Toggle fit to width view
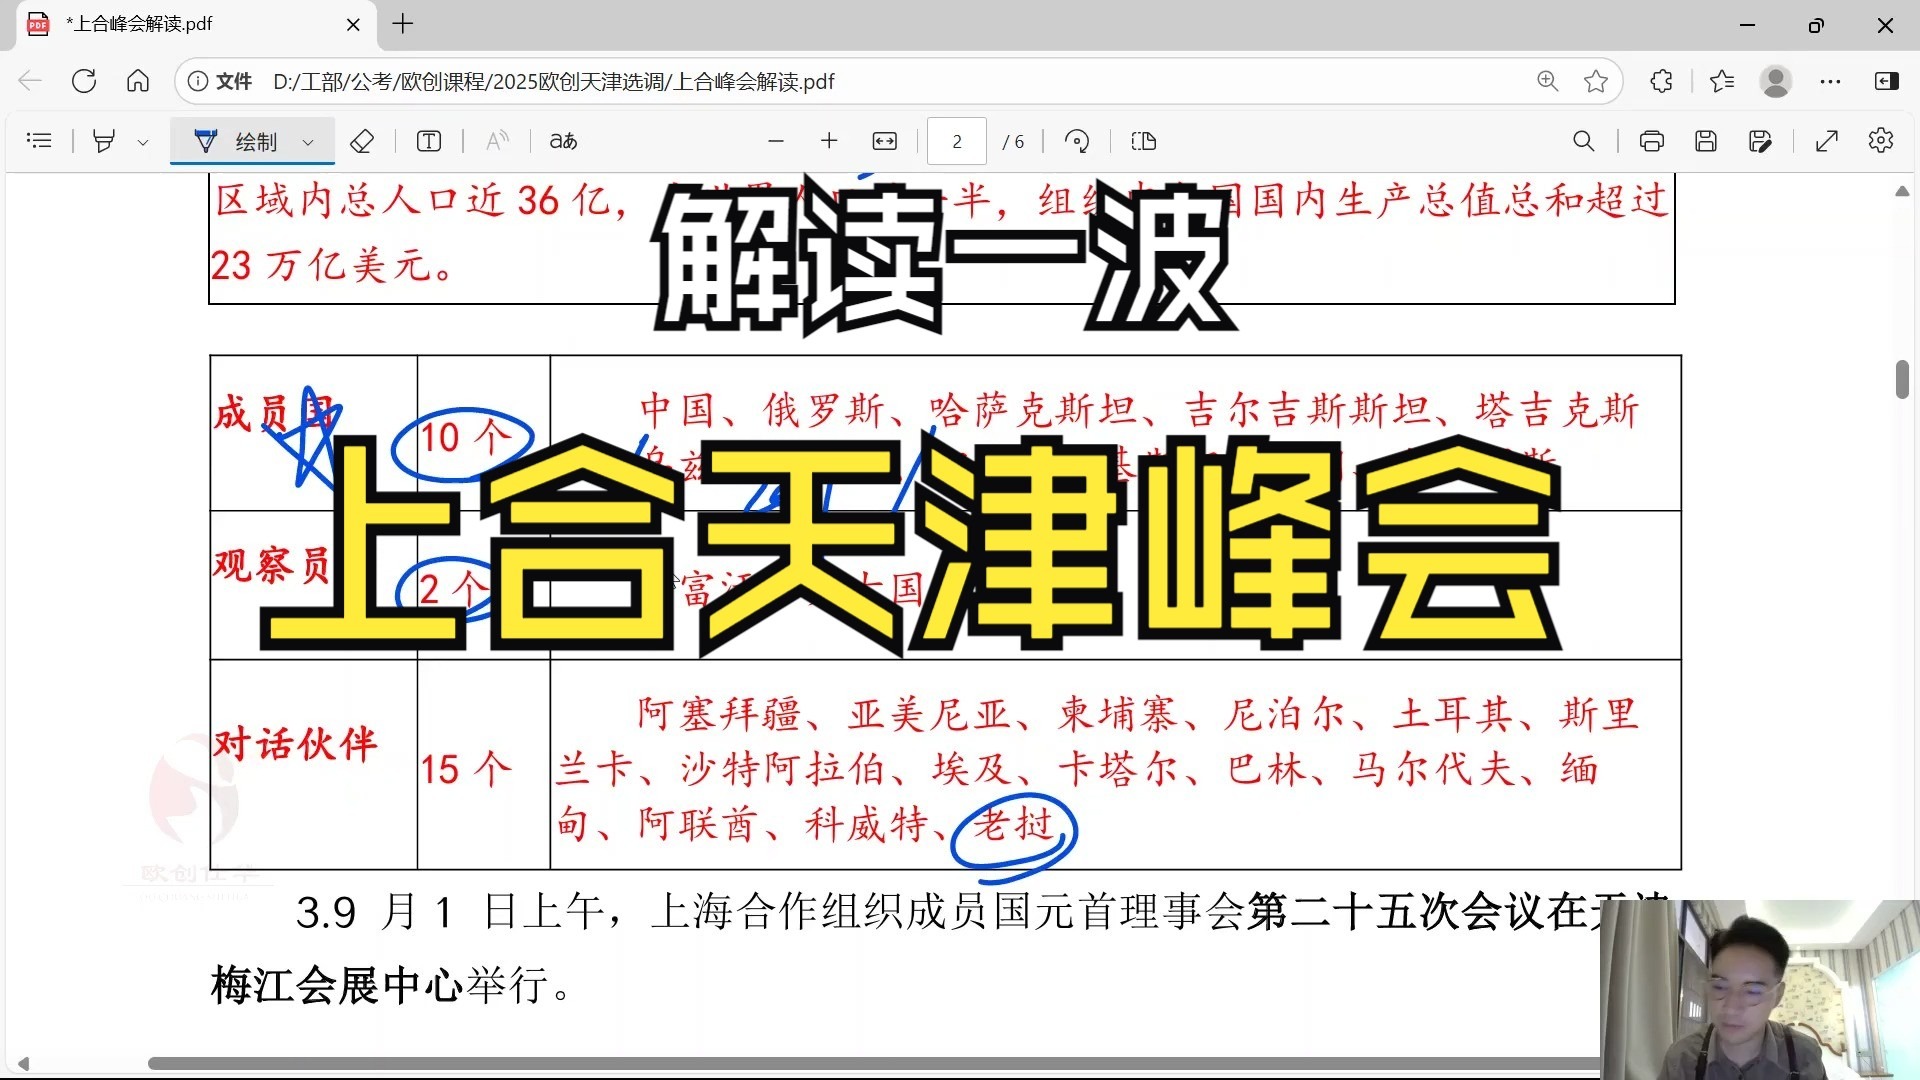This screenshot has width=1920, height=1080. point(885,141)
